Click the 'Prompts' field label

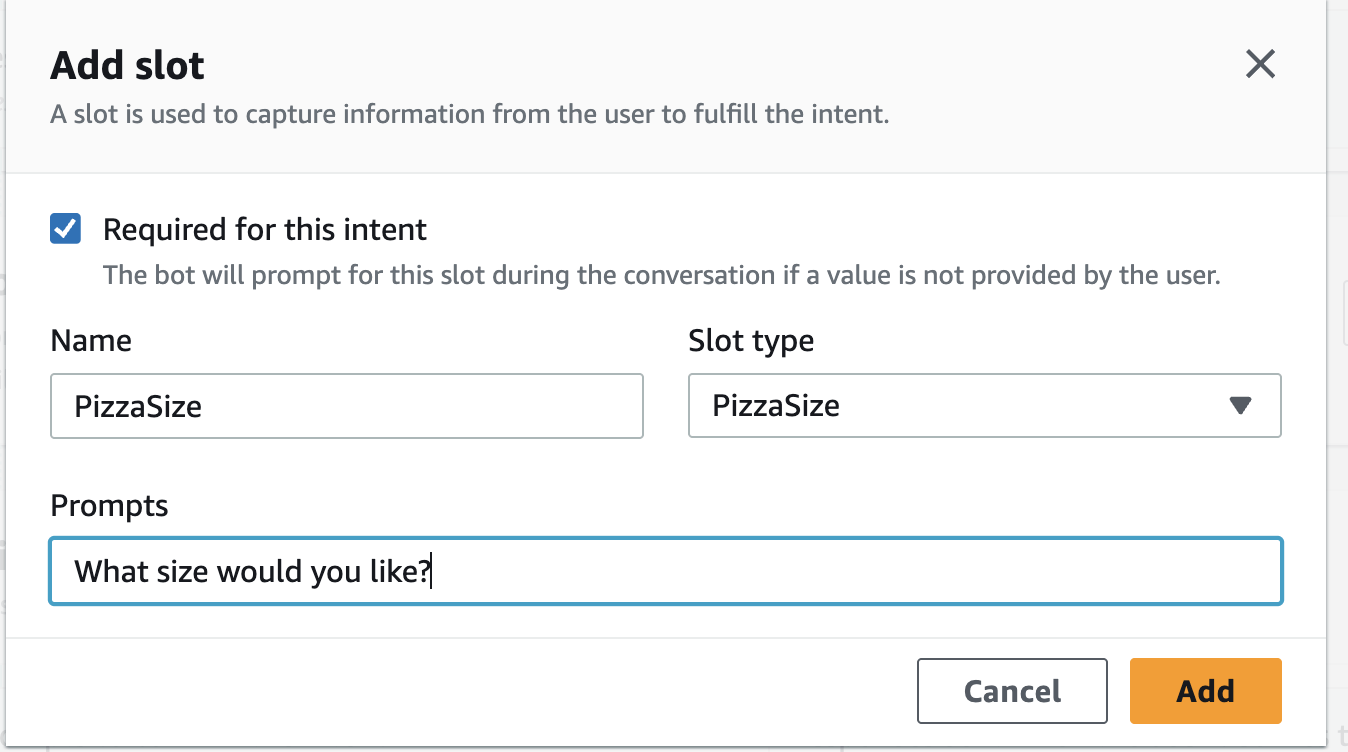(109, 506)
